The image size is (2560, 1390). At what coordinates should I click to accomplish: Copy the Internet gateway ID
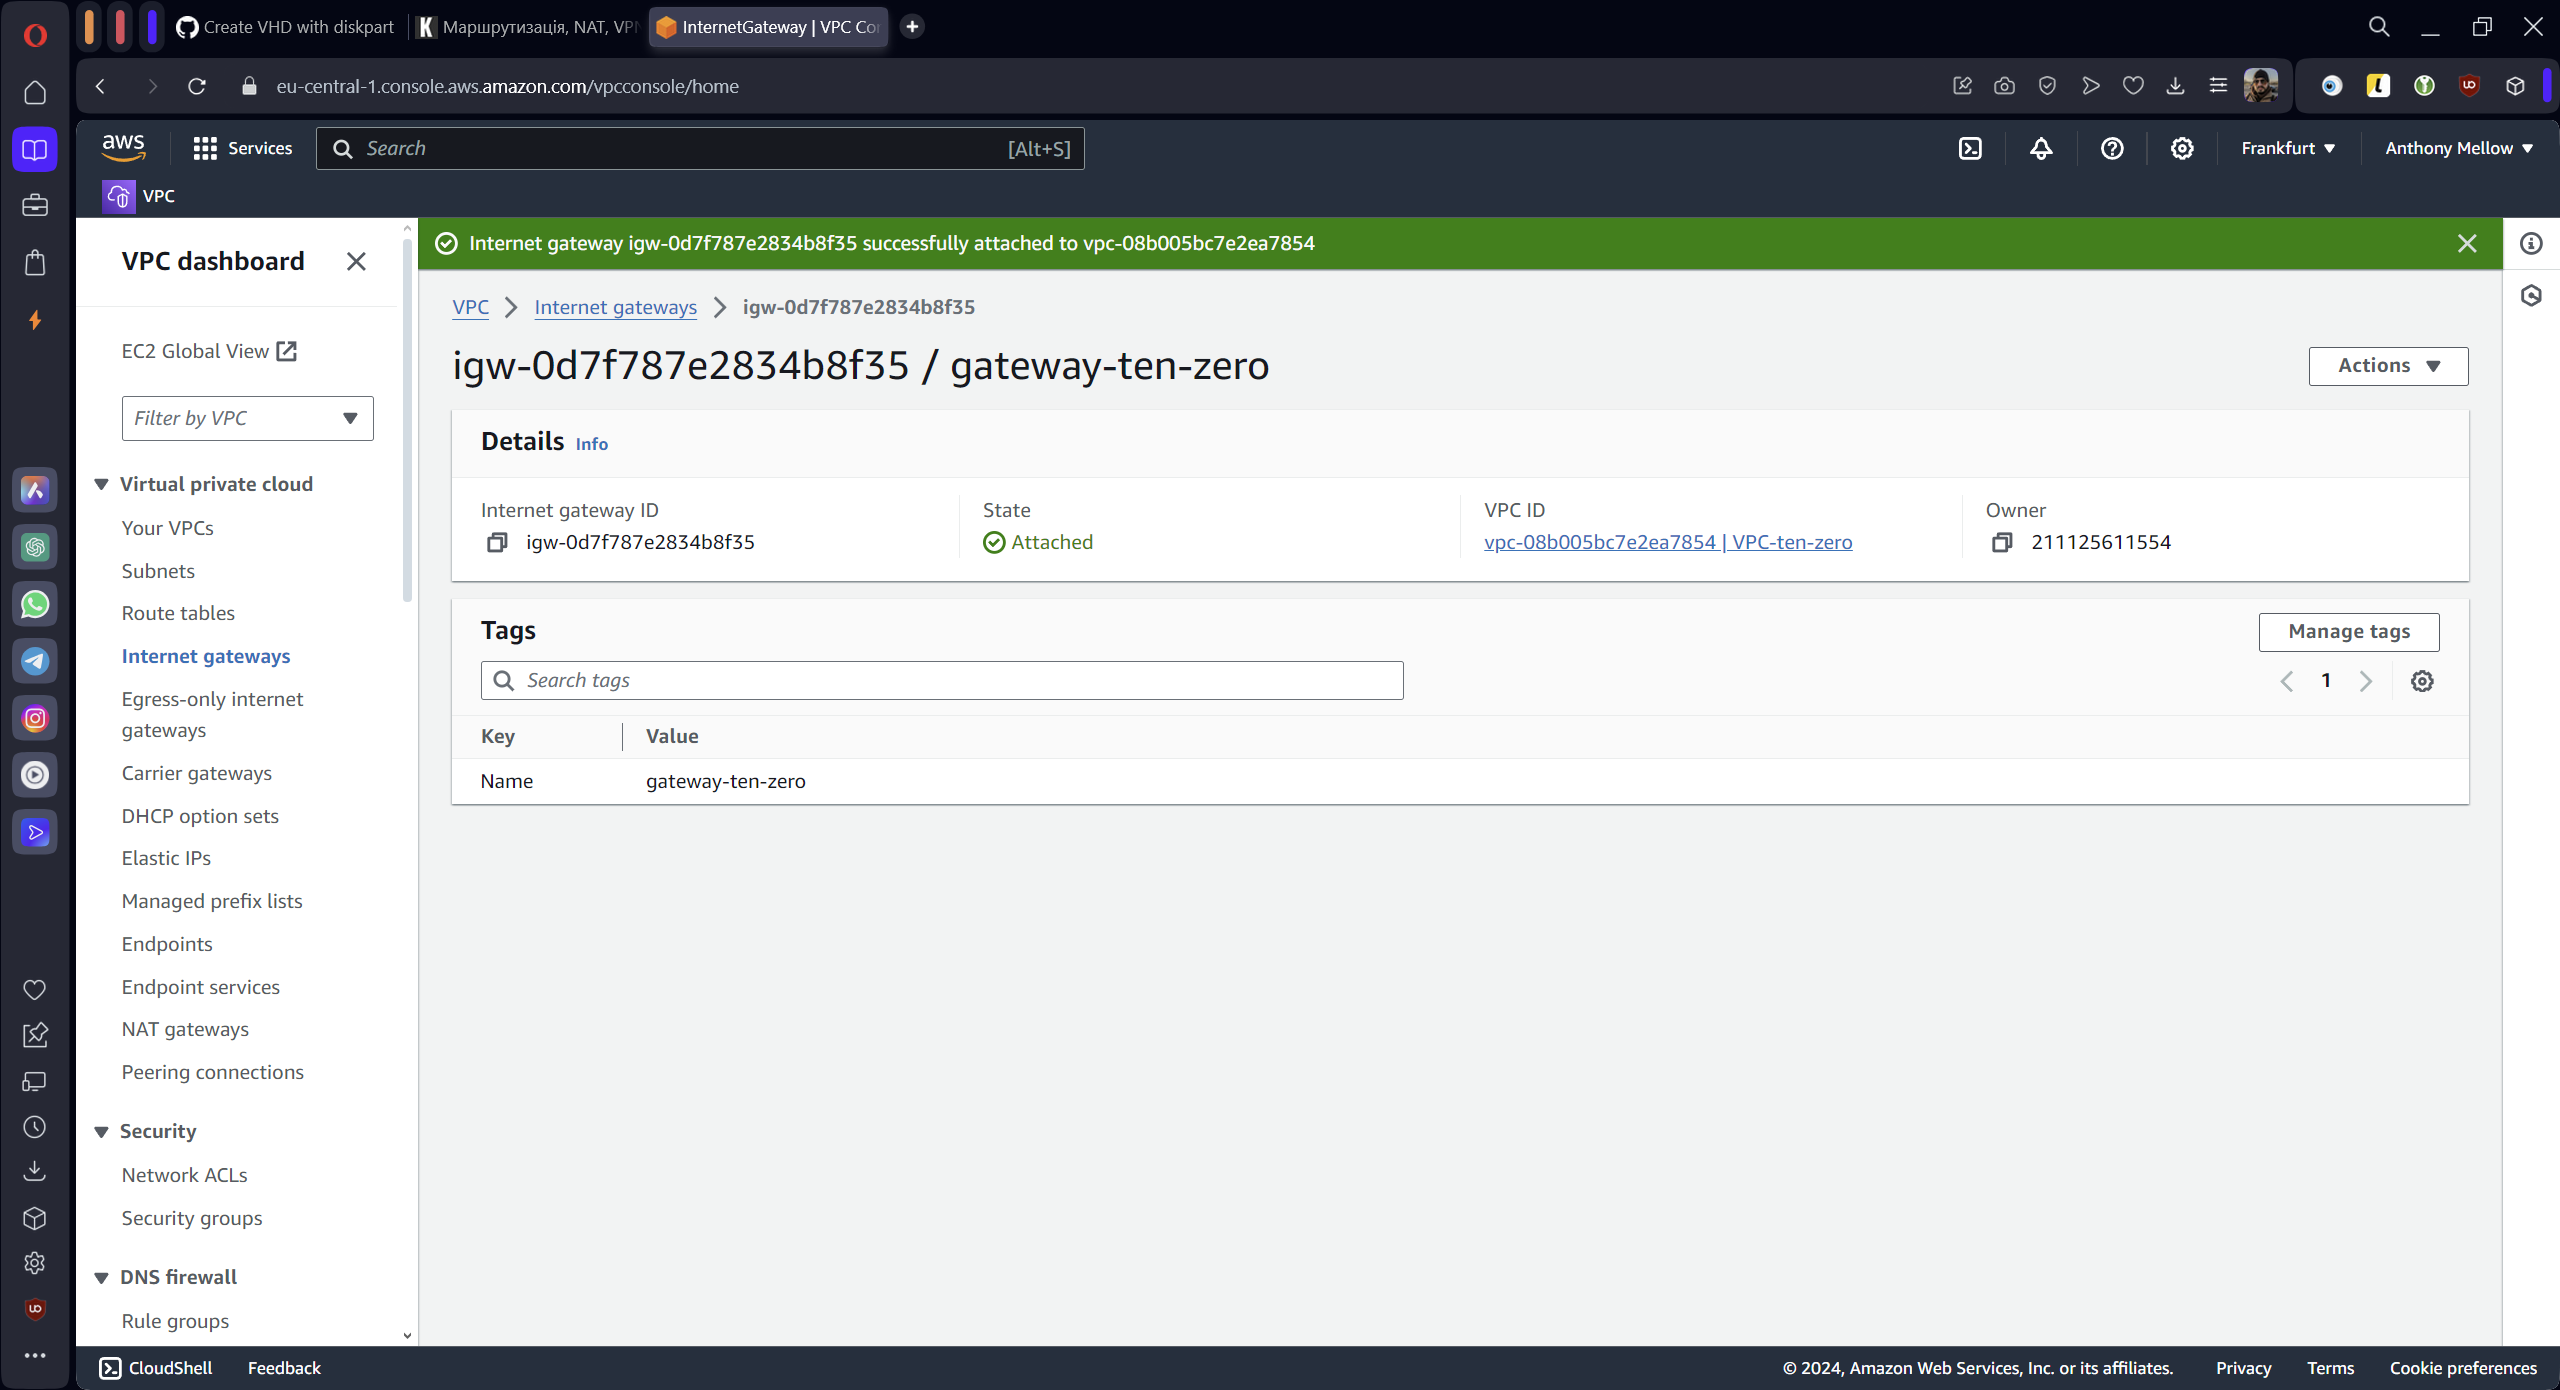pyautogui.click(x=497, y=542)
